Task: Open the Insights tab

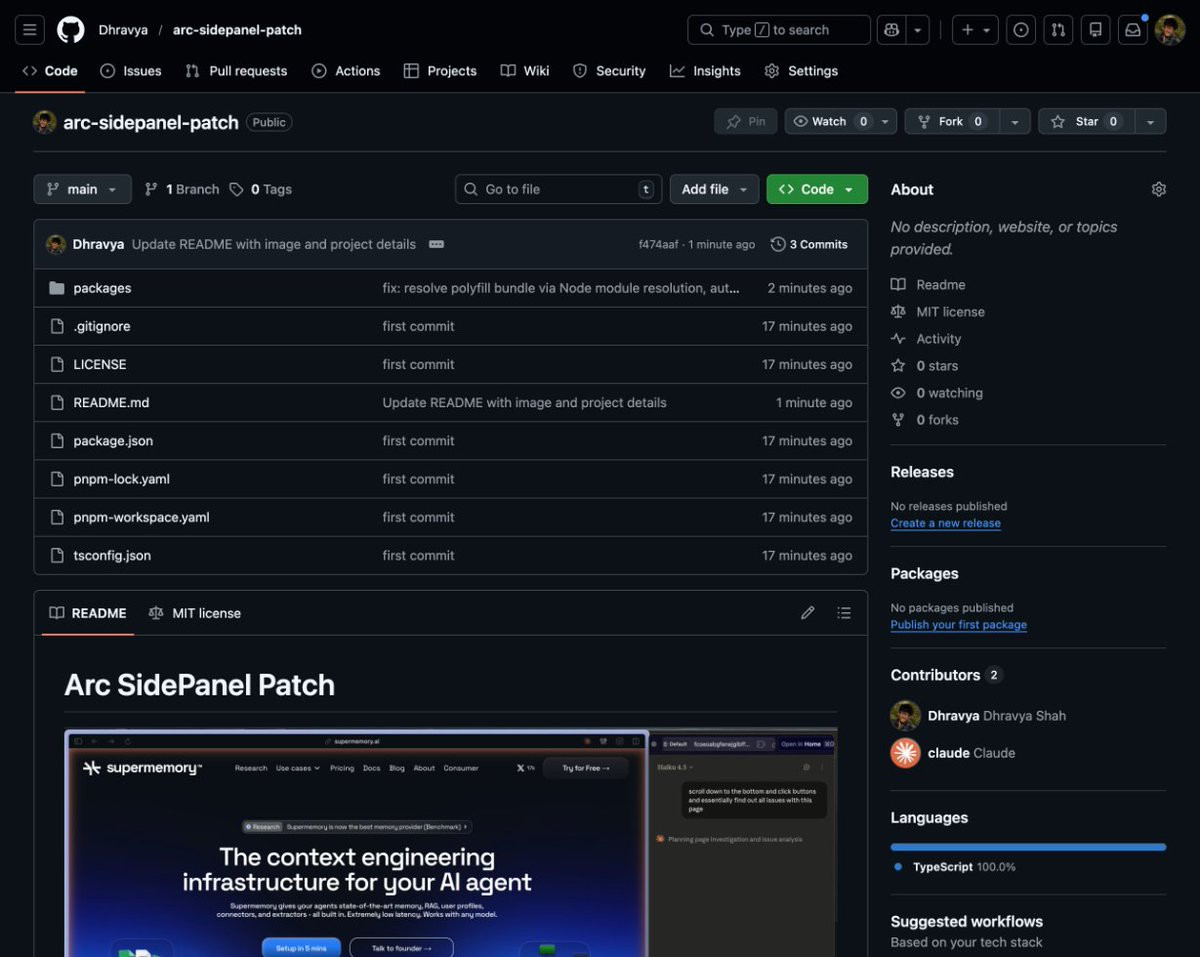Action: (x=705, y=71)
